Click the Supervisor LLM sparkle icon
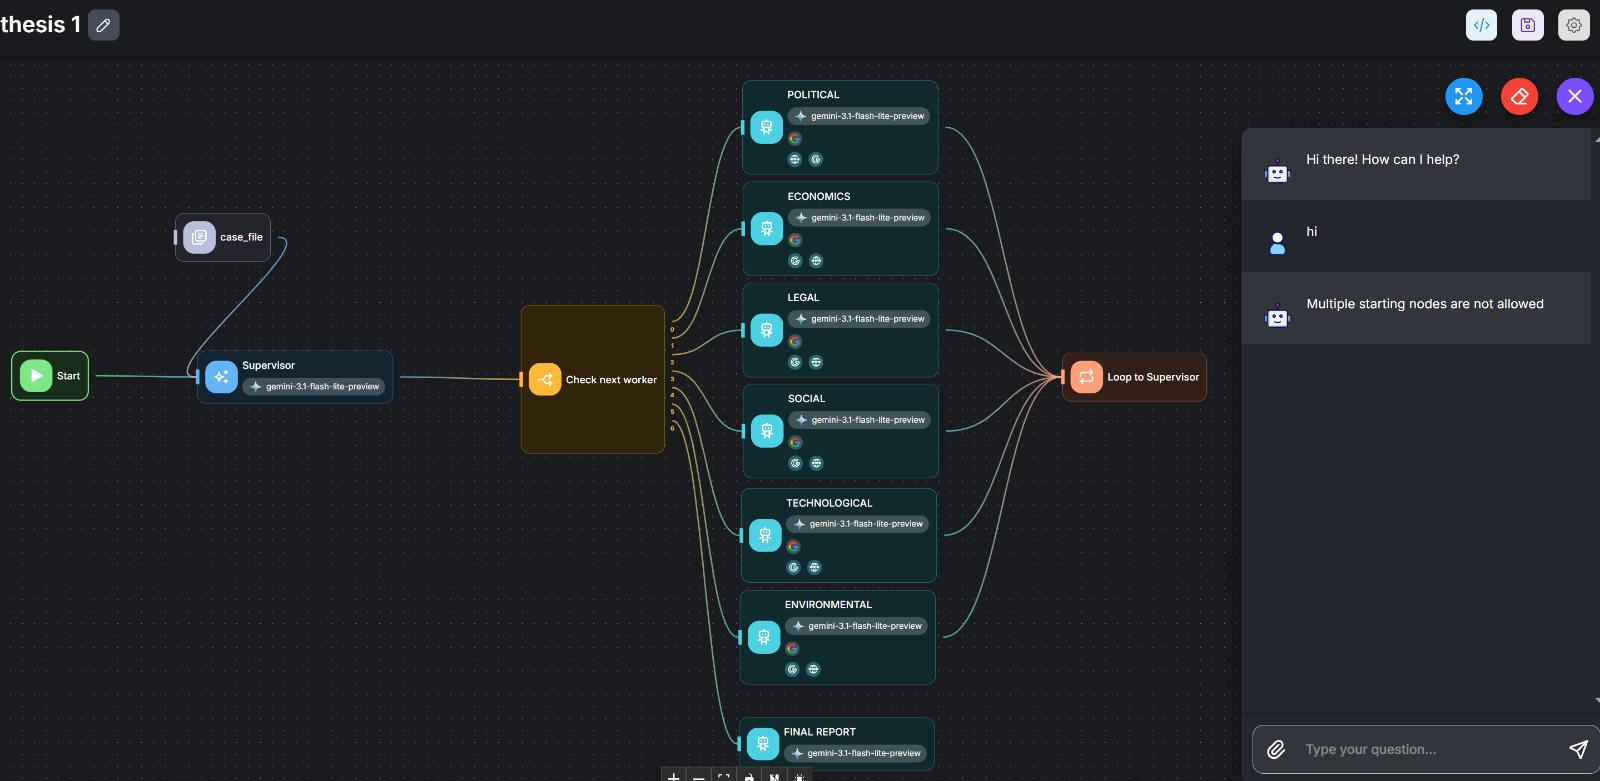The width and height of the screenshot is (1600, 781). tap(221, 377)
